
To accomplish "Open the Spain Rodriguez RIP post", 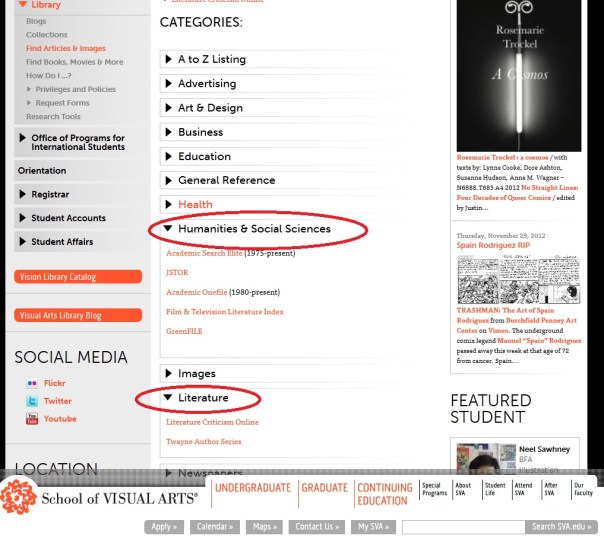I will (493, 245).
